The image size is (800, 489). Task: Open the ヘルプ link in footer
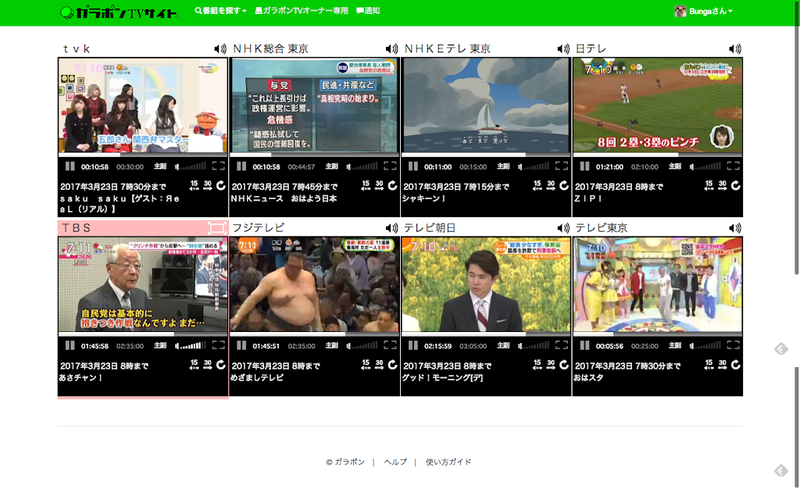(x=395, y=462)
